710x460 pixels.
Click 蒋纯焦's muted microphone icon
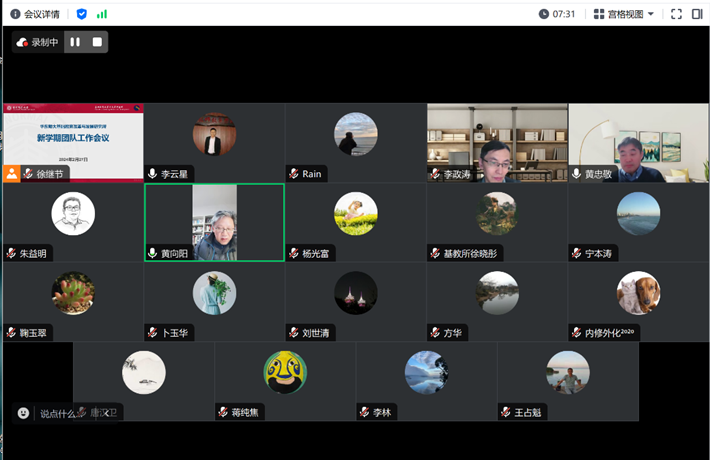tap(223, 412)
